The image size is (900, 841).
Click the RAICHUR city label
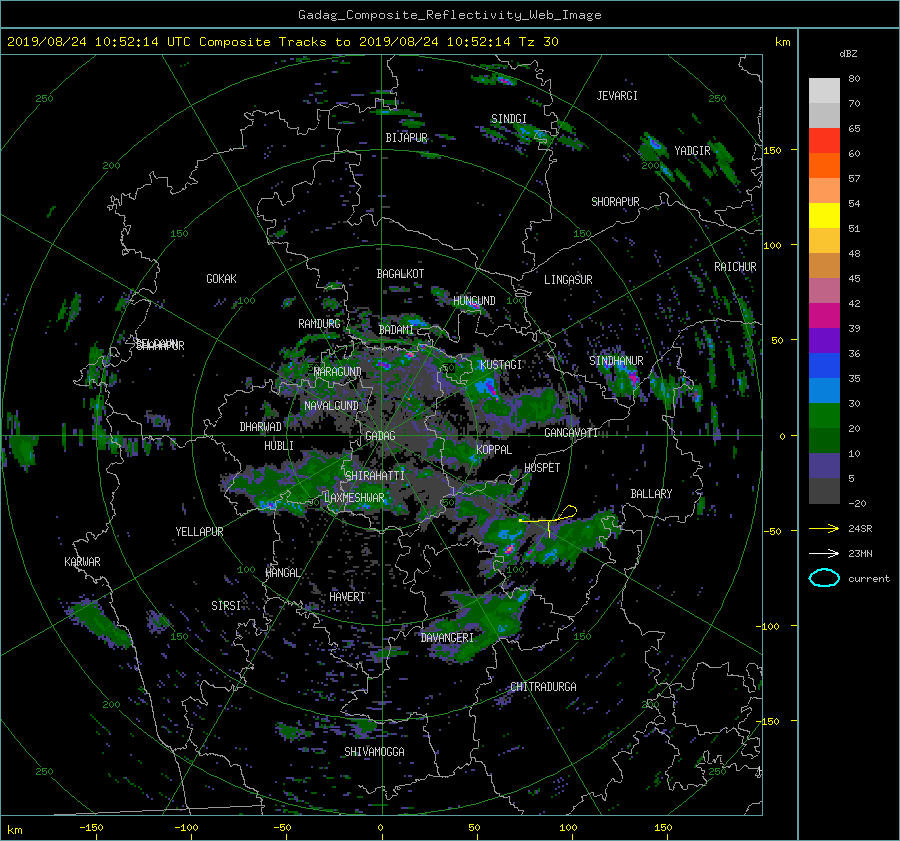tap(735, 267)
